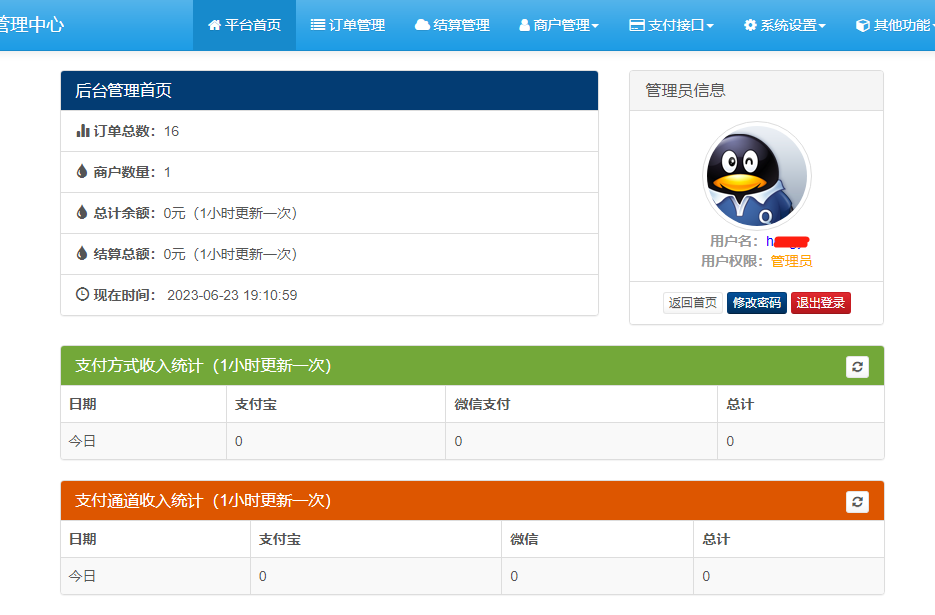
Task: Click the cube icon beside 其他功能
Action: tap(862, 25)
